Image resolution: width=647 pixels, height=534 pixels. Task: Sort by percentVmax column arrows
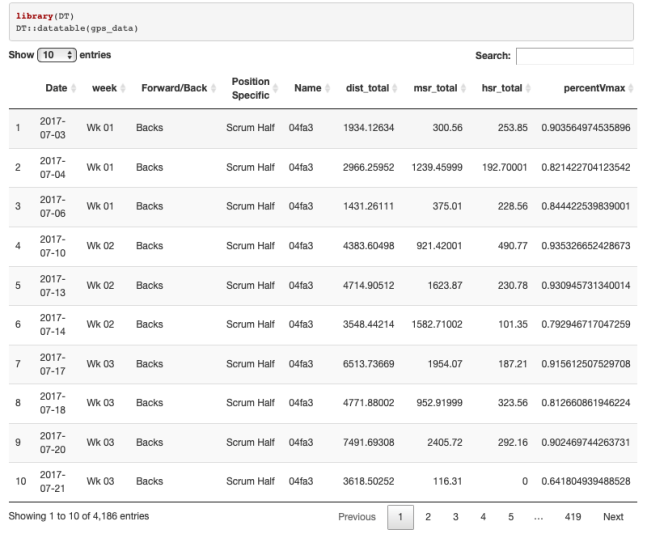click(631, 88)
